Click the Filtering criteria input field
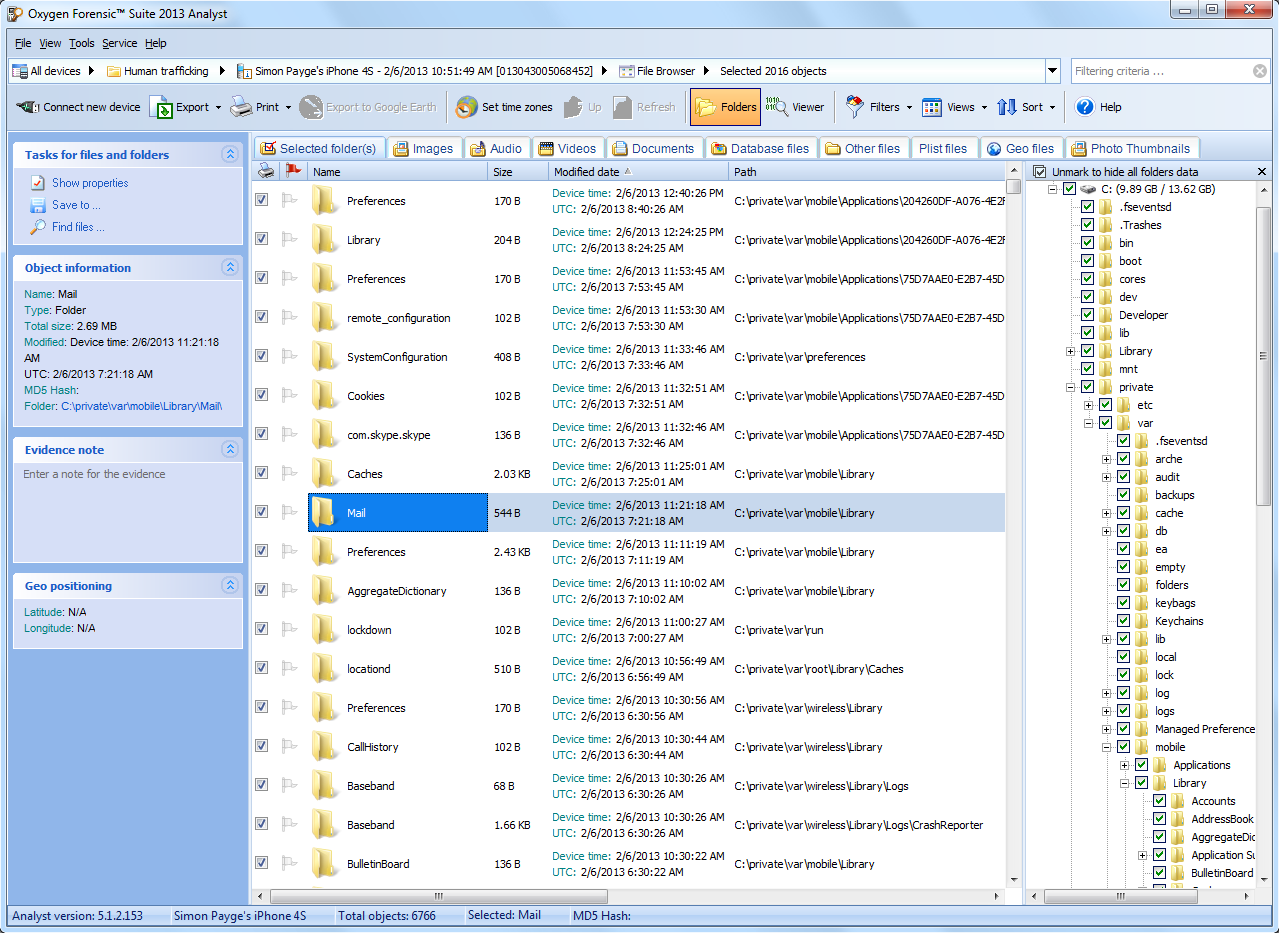Image resolution: width=1279 pixels, height=933 pixels. point(1160,71)
